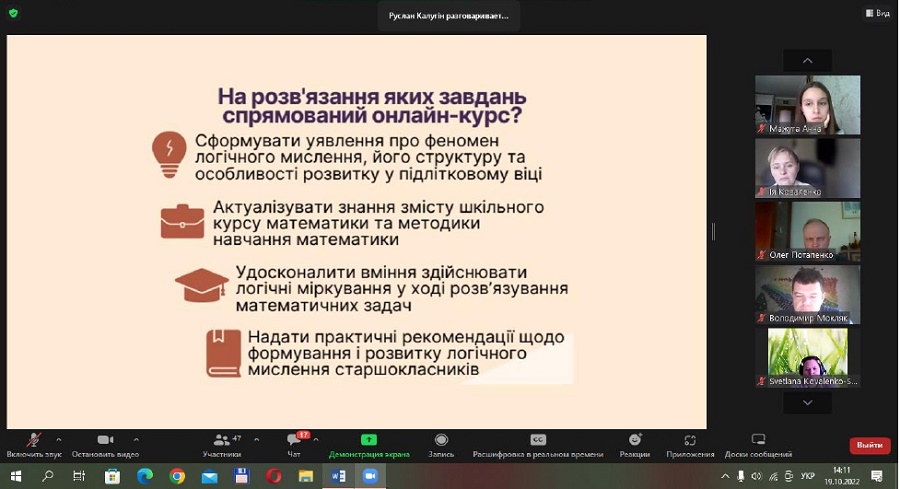Open Расшифровка в реальном времени captions

click(538, 444)
